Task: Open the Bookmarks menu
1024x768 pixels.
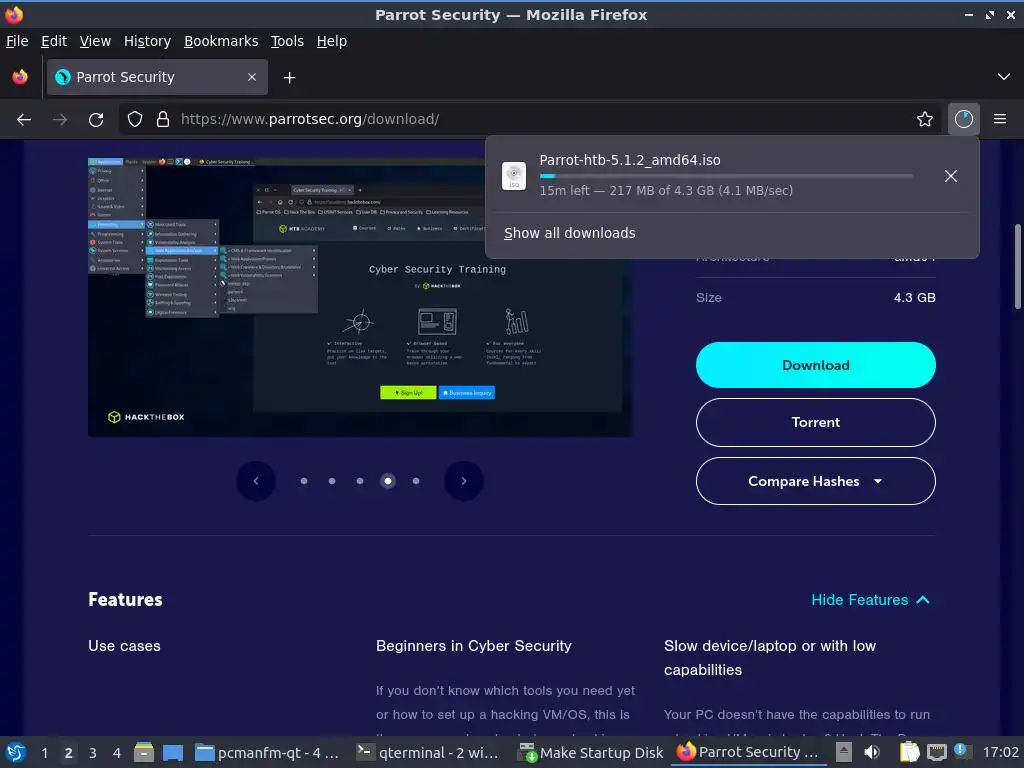Action: [x=221, y=41]
